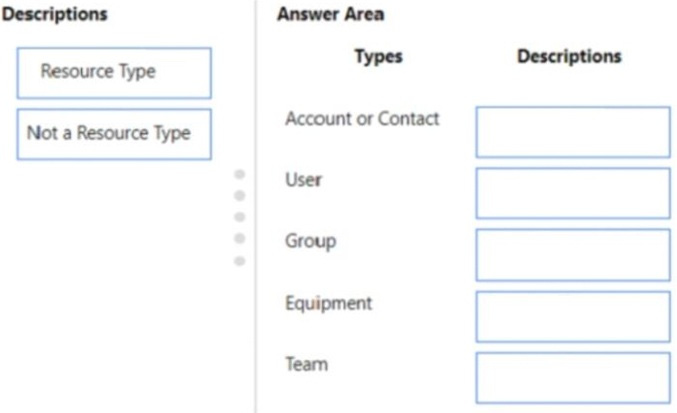Click the answer box beside Group
677x413 pixels.
coord(573,255)
